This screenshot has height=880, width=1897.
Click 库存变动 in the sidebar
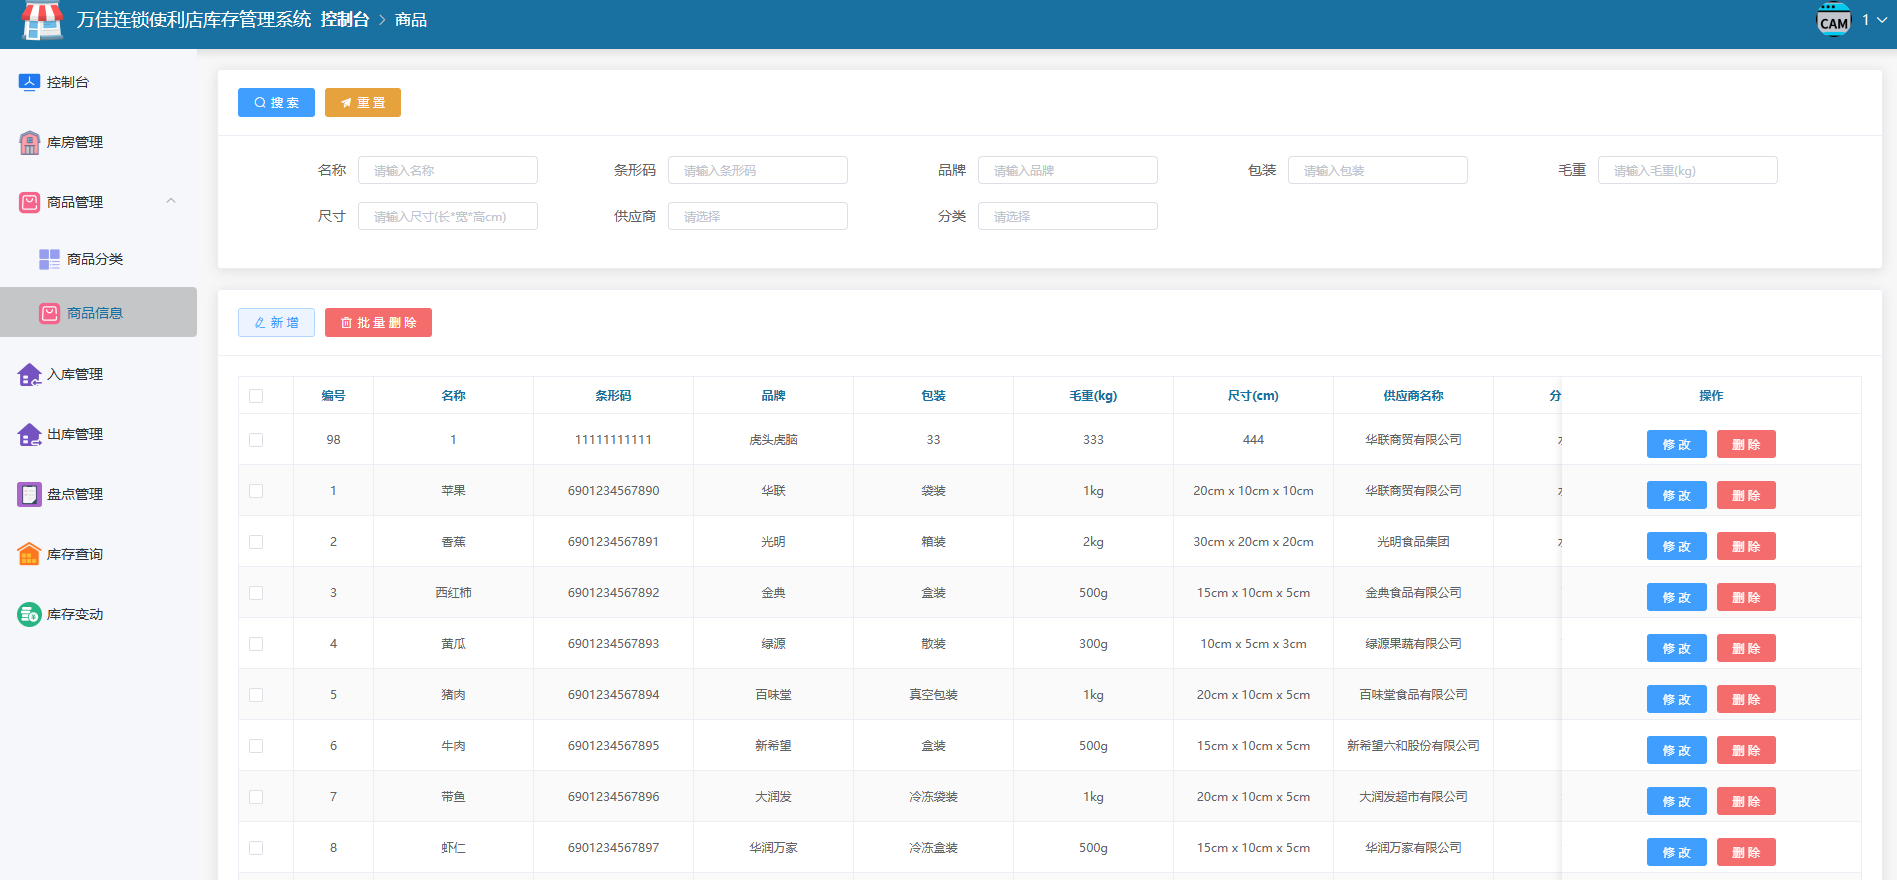98,614
